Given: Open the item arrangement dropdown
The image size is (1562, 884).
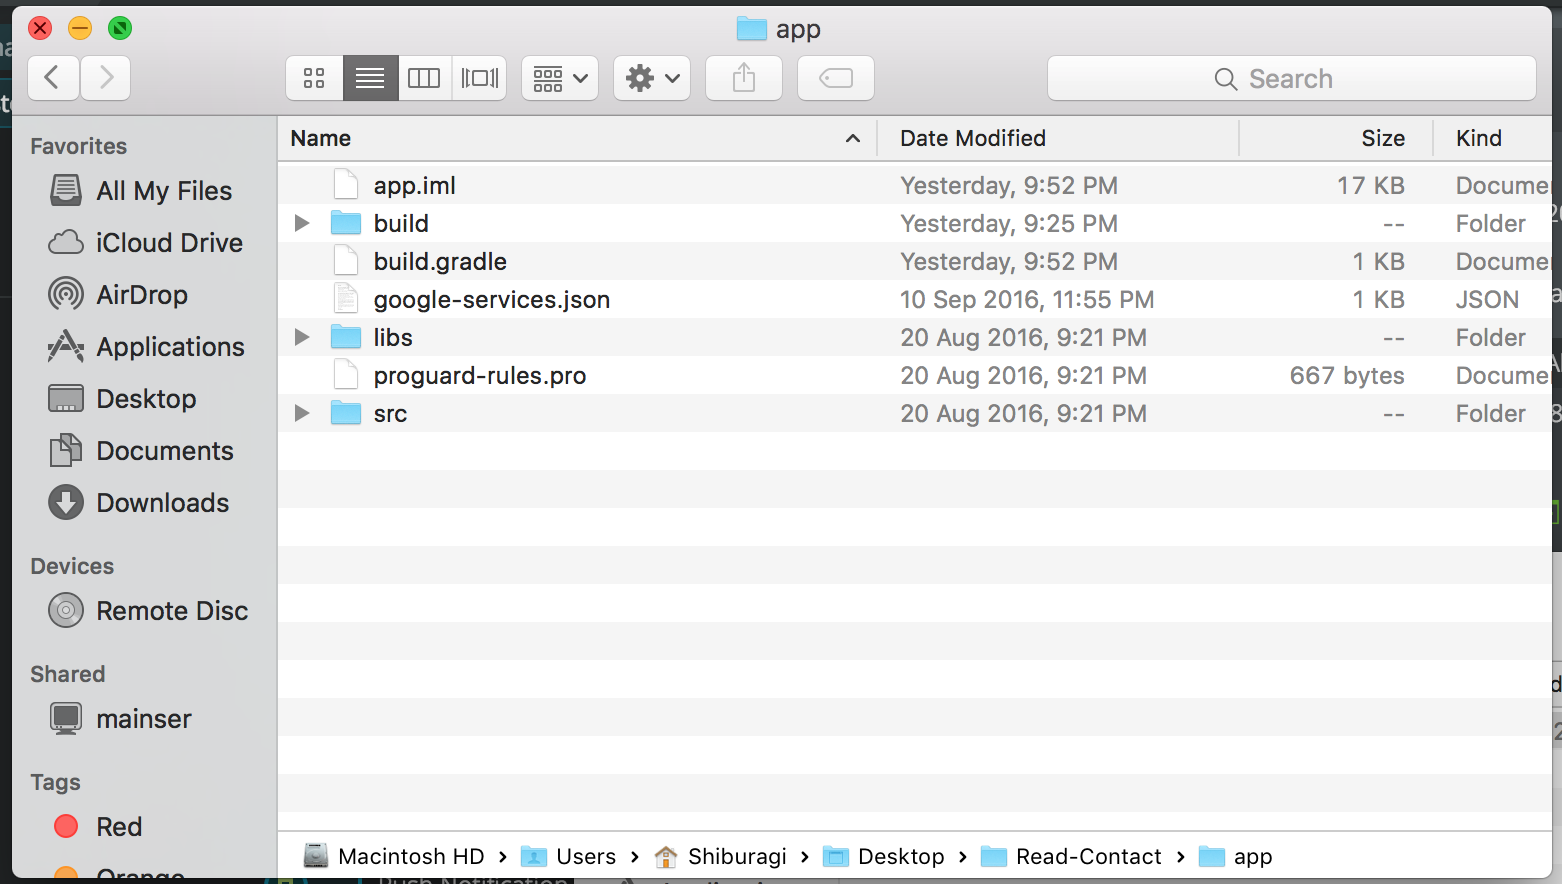Looking at the screenshot, I should pyautogui.click(x=560, y=78).
